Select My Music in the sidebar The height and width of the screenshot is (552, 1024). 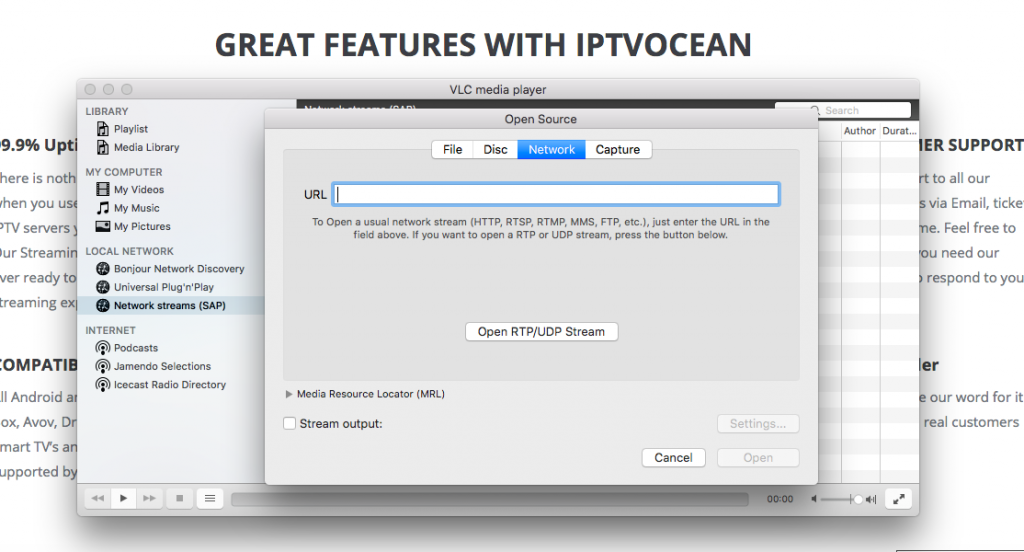(128, 208)
